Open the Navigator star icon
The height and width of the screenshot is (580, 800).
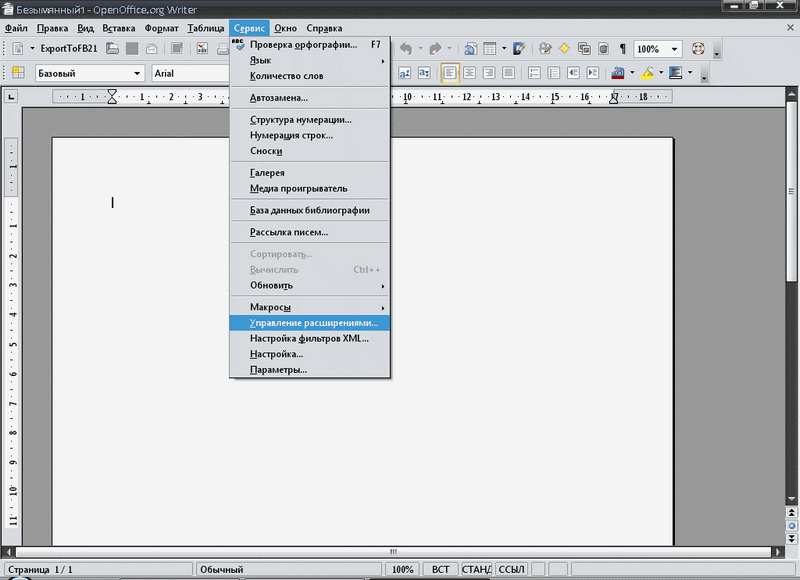564,48
